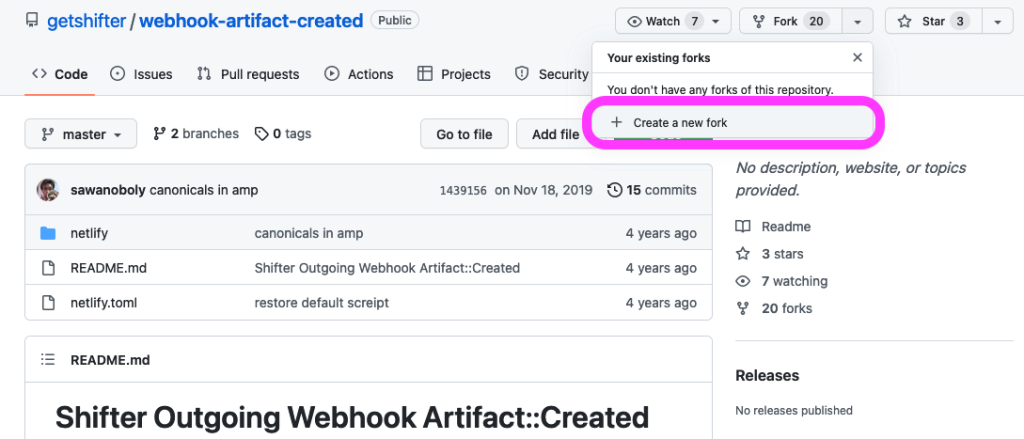
Task: Click the netlify folder icon
Action: coord(48,233)
